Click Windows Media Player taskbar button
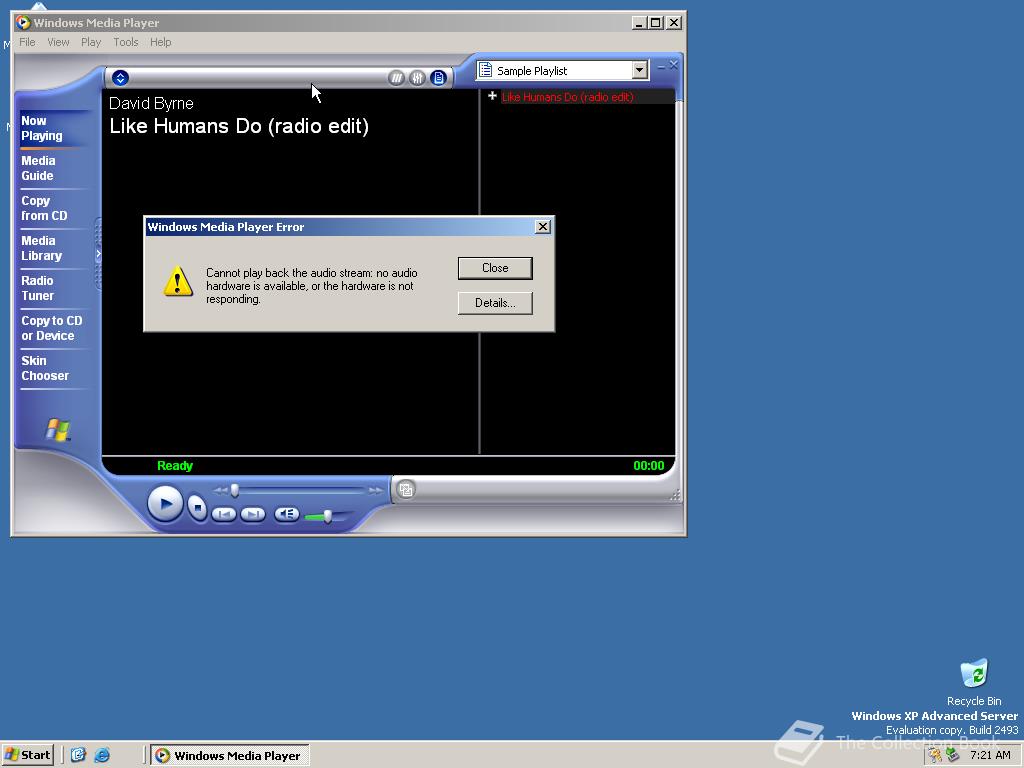Image resolution: width=1024 pixels, height=768 pixels. pyautogui.click(x=230, y=756)
